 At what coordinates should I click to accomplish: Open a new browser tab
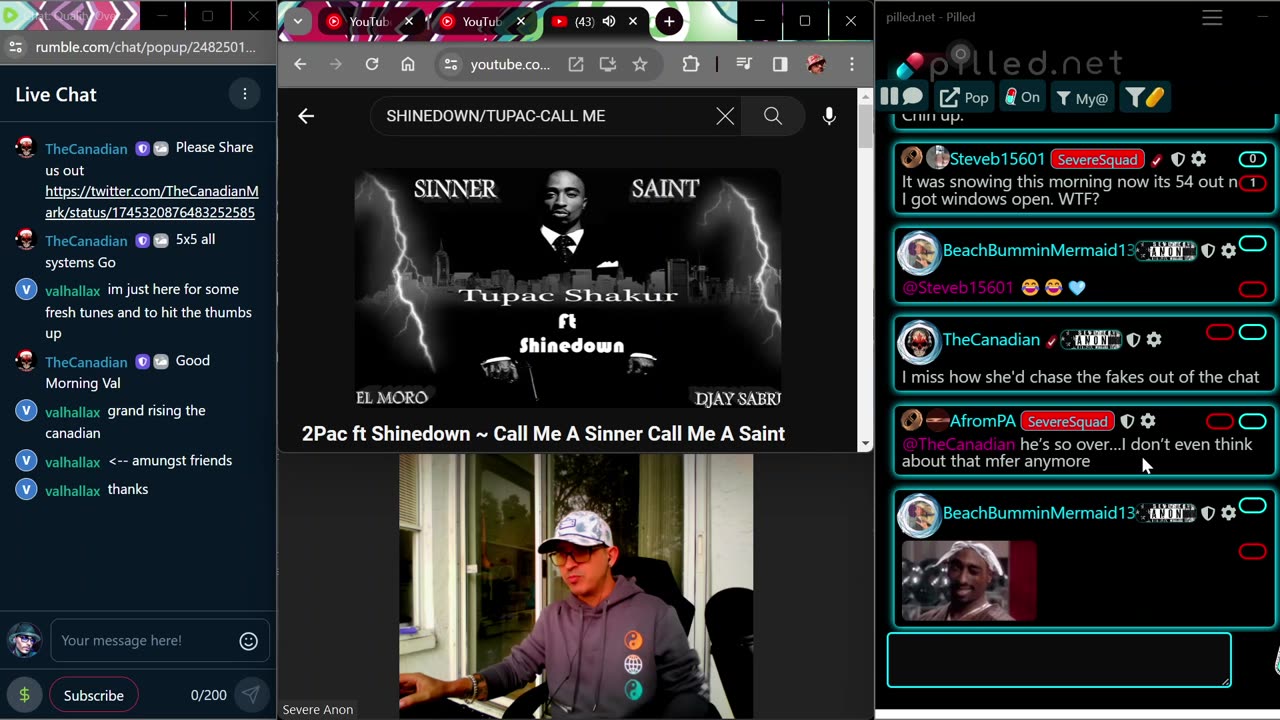pos(669,21)
